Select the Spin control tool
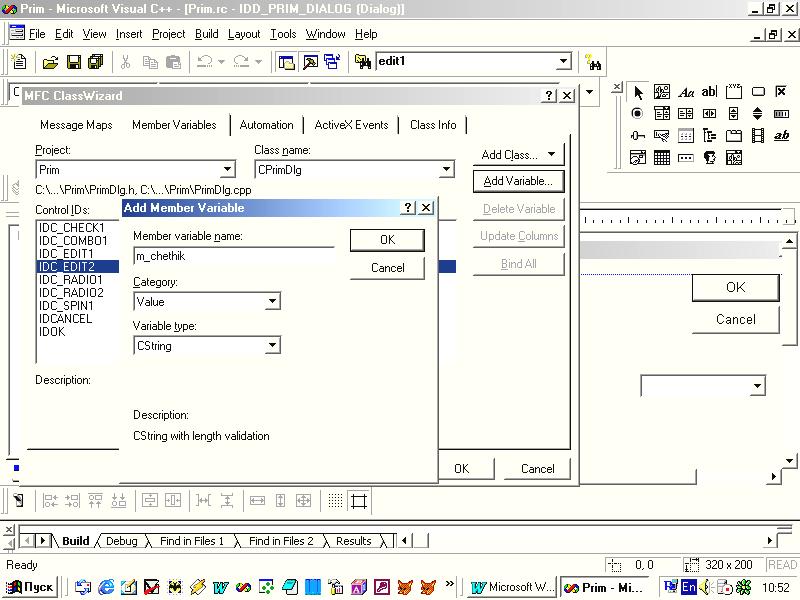This screenshot has height=600, width=800. point(758,114)
